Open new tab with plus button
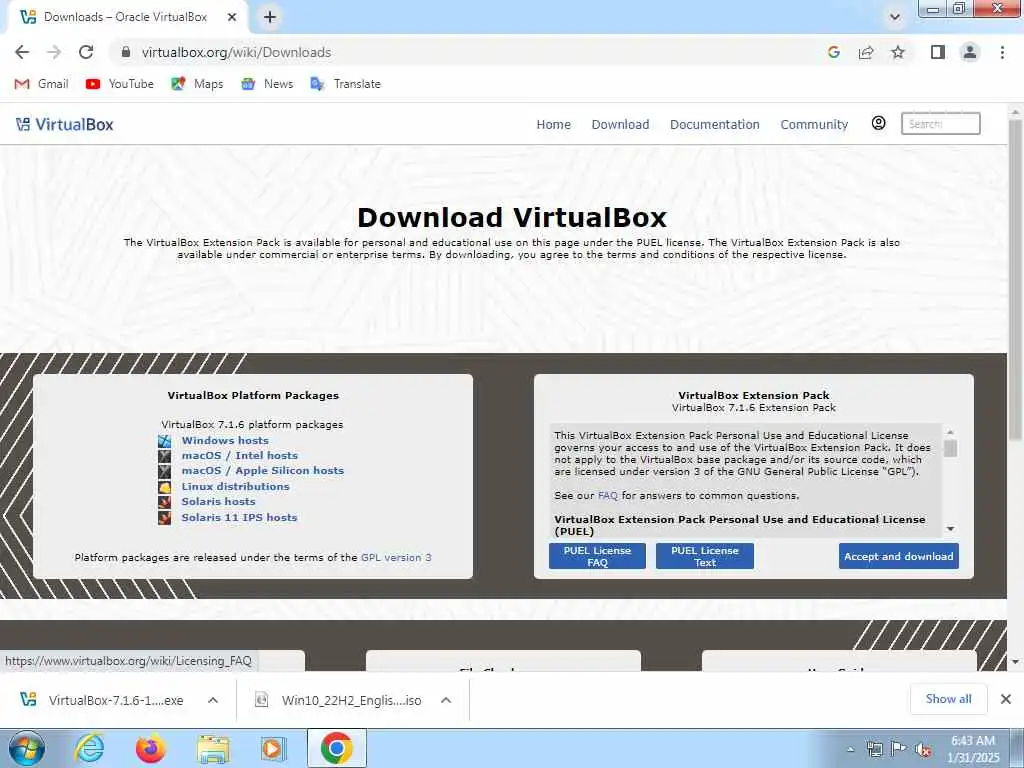This screenshot has width=1024, height=768. (270, 17)
